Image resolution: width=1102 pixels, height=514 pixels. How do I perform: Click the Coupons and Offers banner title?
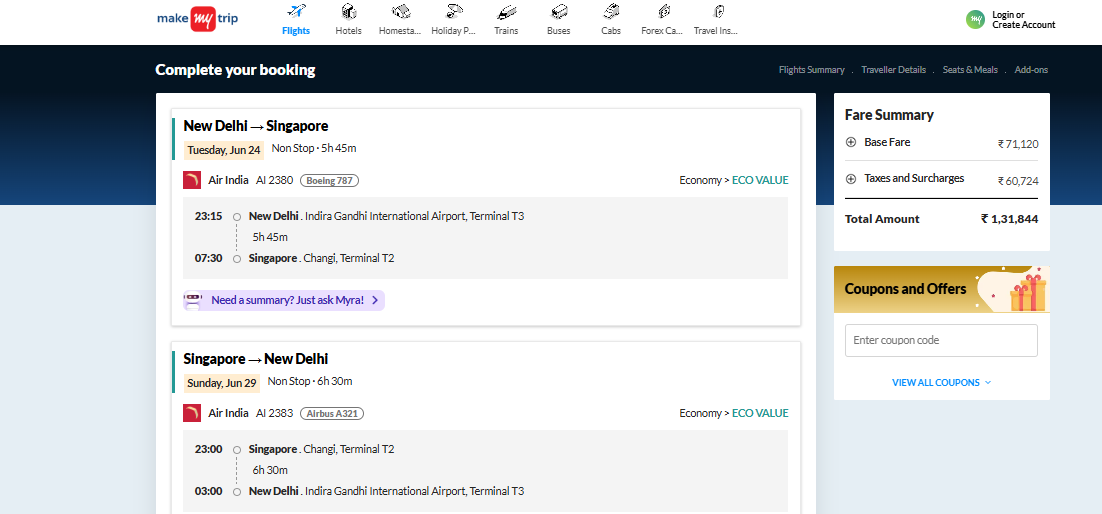pyautogui.click(x=905, y=289)
